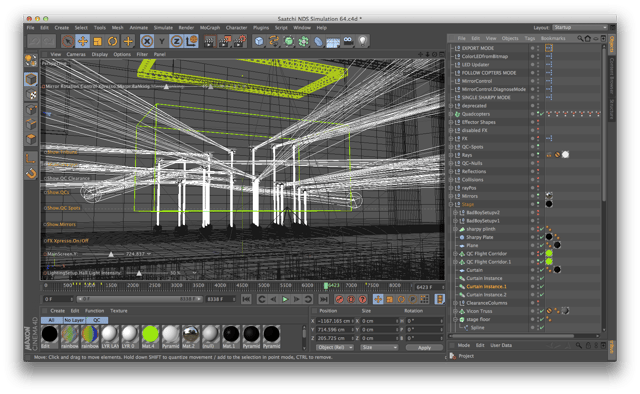Open the spline pen tools icon
Screen dimensions: 640x394
tap(273, 41)
